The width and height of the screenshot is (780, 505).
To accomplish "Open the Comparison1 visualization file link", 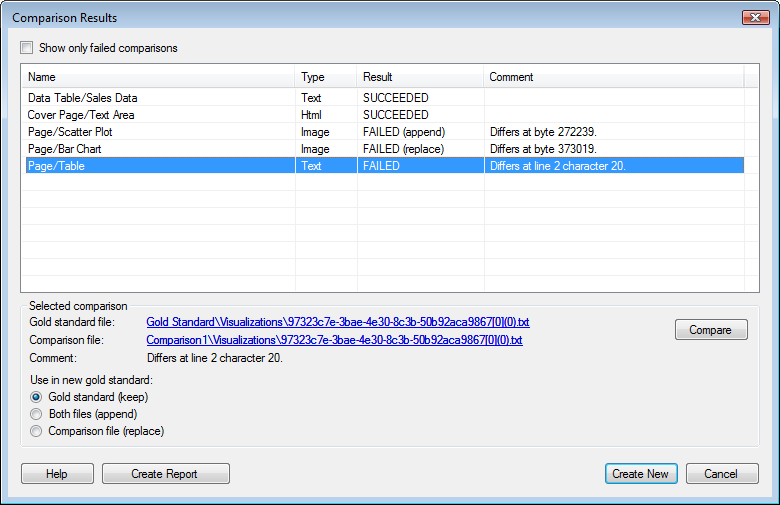I will pyautogui.click(x=334, y=340).
